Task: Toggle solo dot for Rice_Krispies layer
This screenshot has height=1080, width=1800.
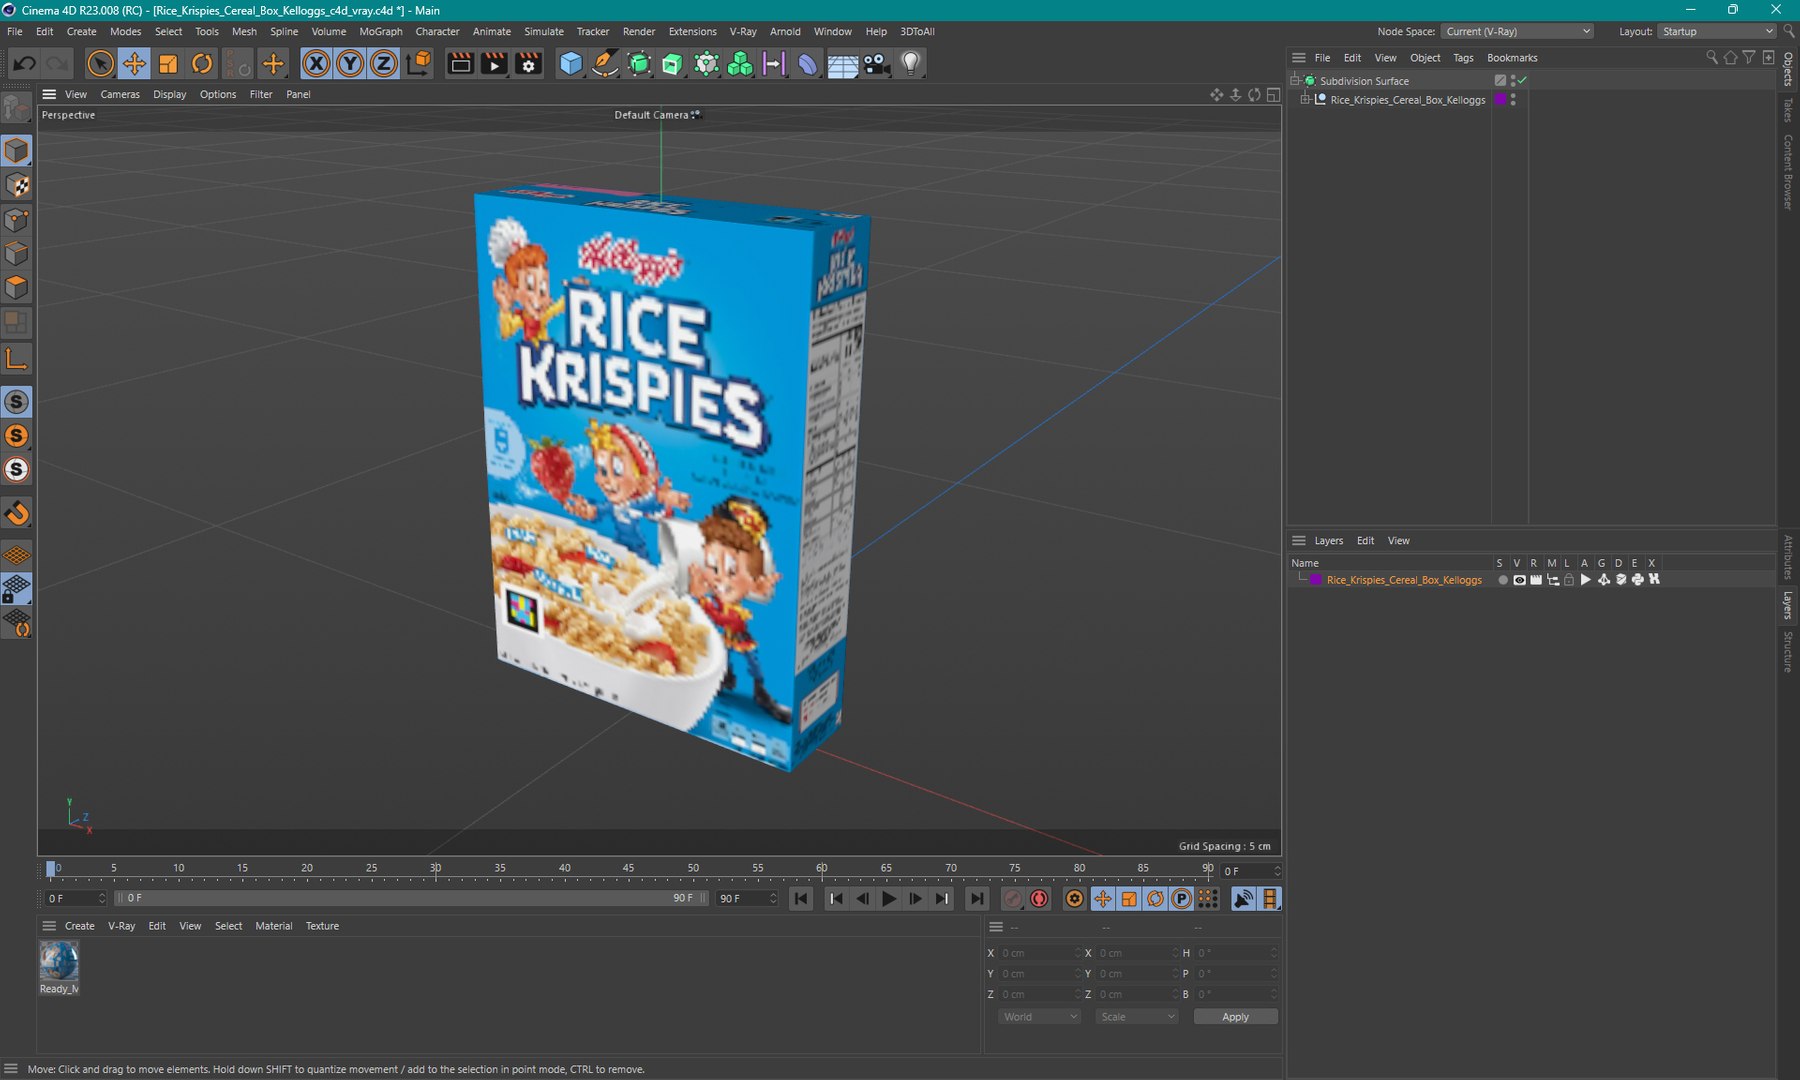Action: pos(1502,580)
